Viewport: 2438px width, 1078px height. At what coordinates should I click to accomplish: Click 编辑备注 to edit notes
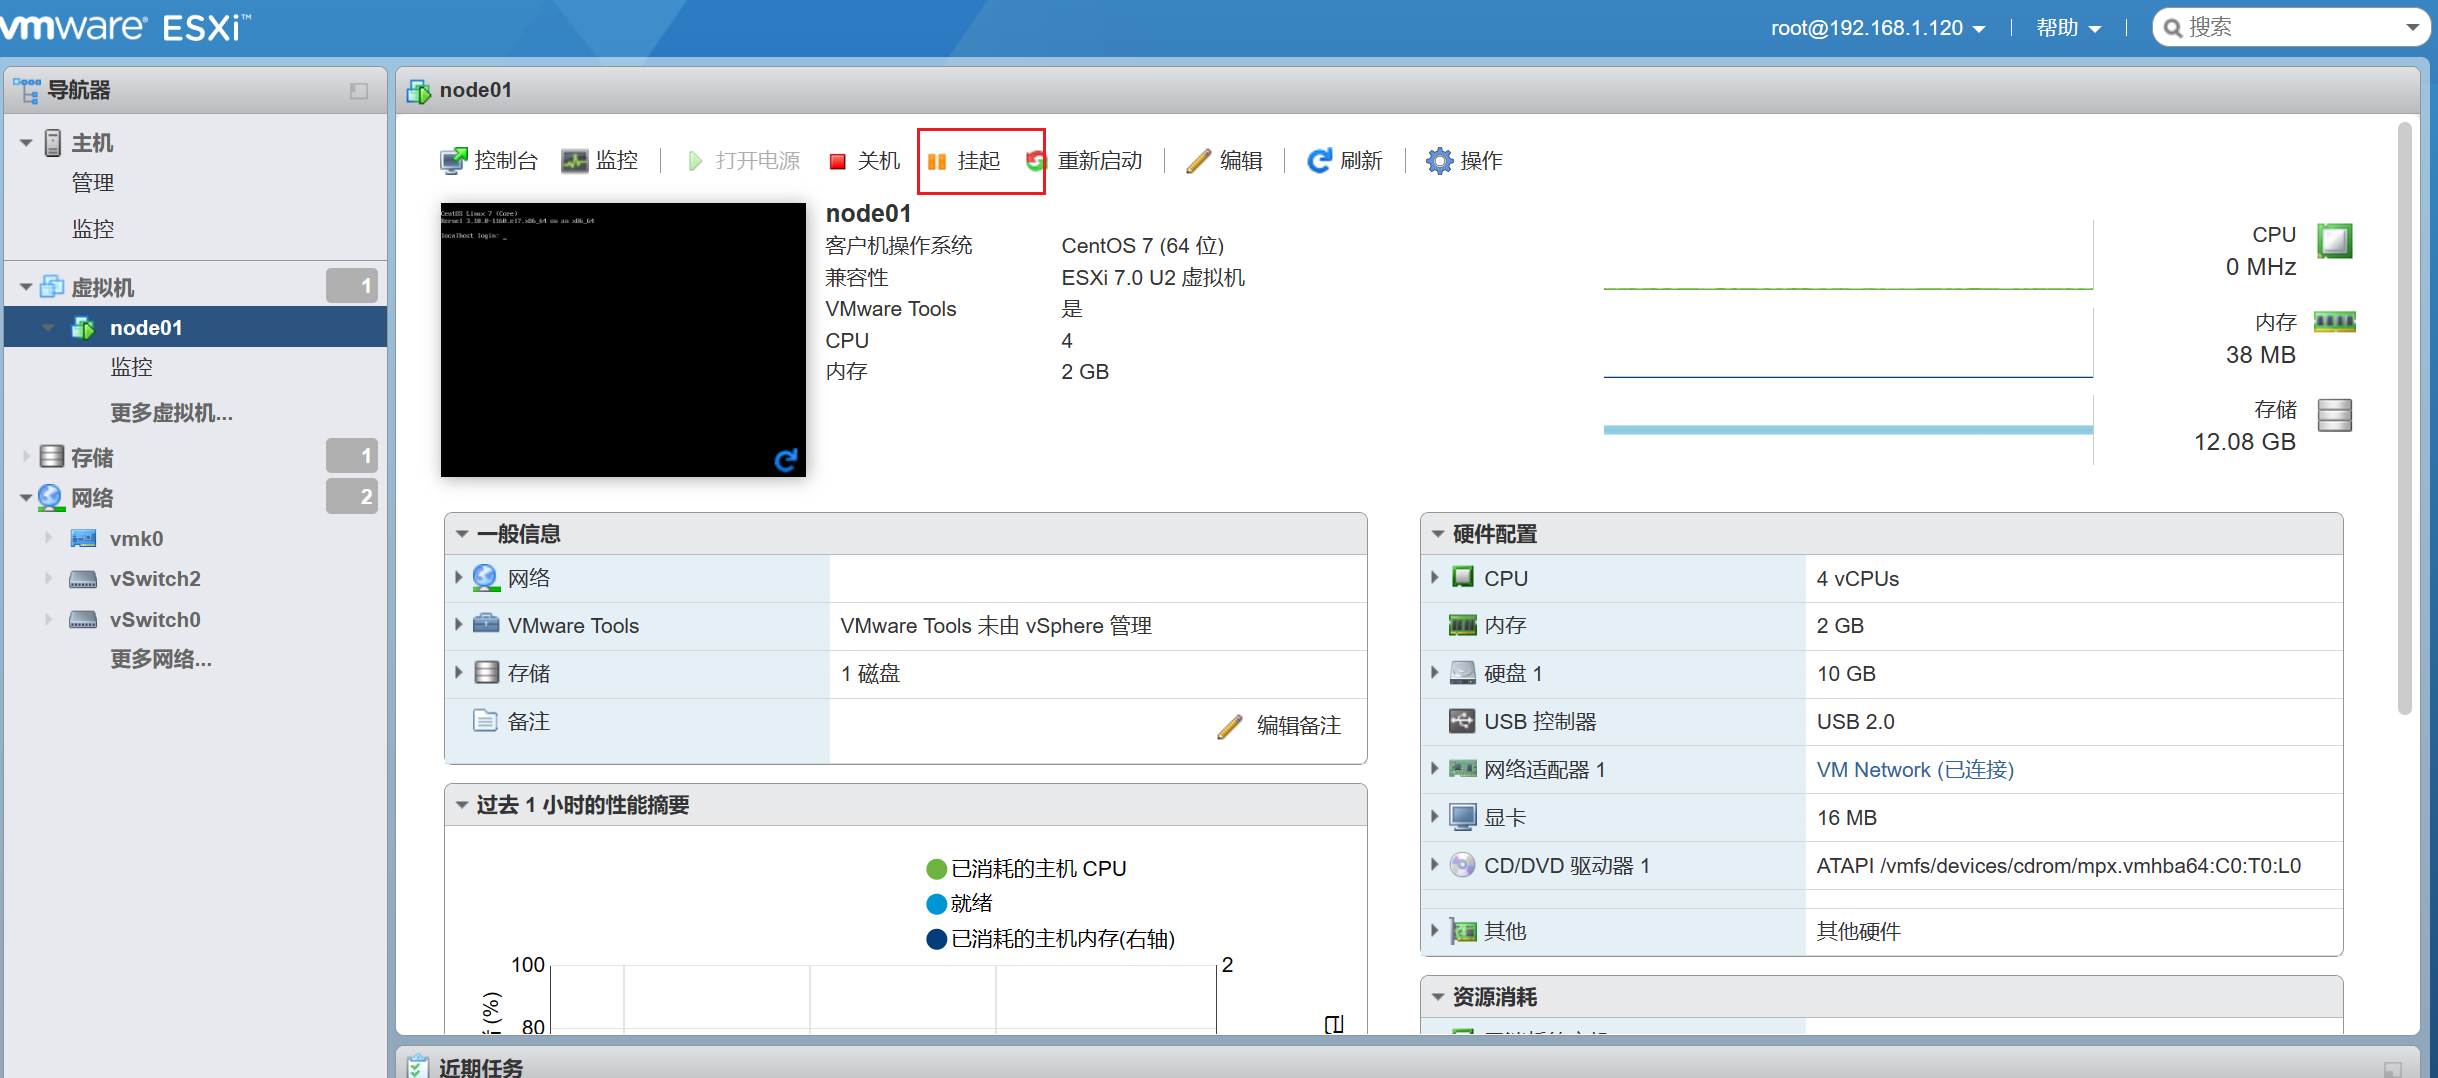click(x=1279, y=726)
